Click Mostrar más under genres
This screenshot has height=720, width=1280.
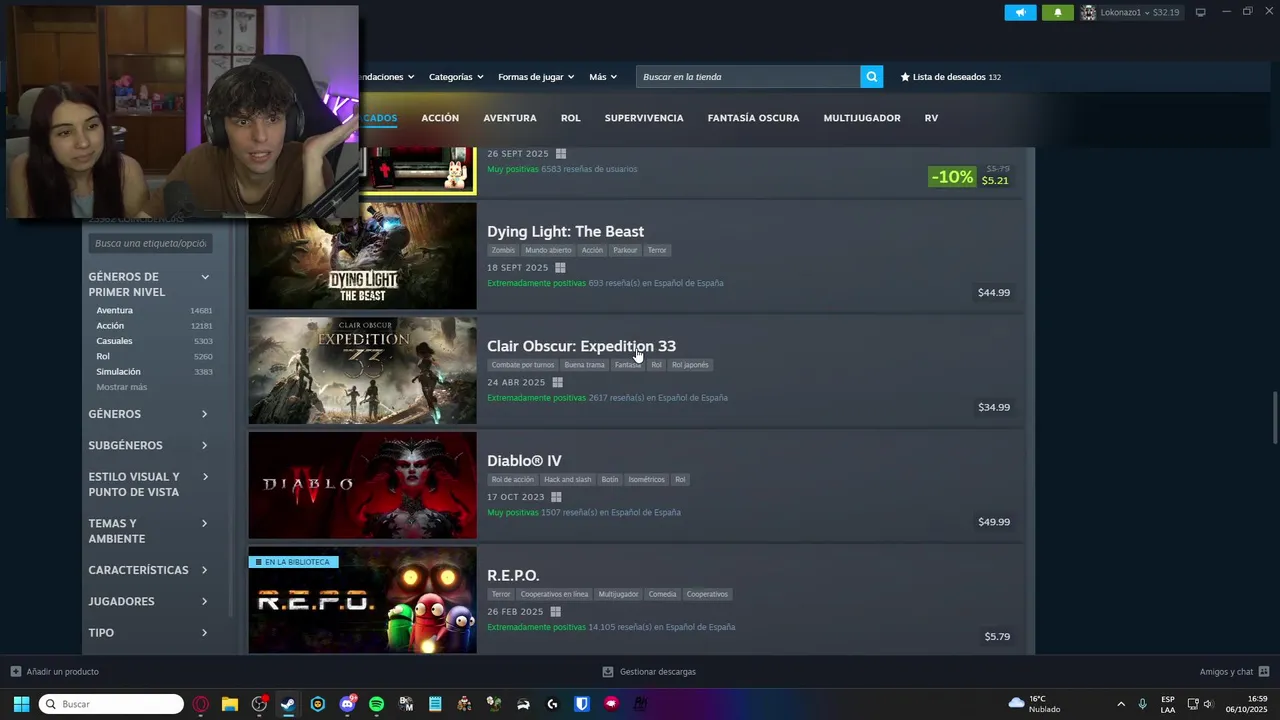point(121,387)
